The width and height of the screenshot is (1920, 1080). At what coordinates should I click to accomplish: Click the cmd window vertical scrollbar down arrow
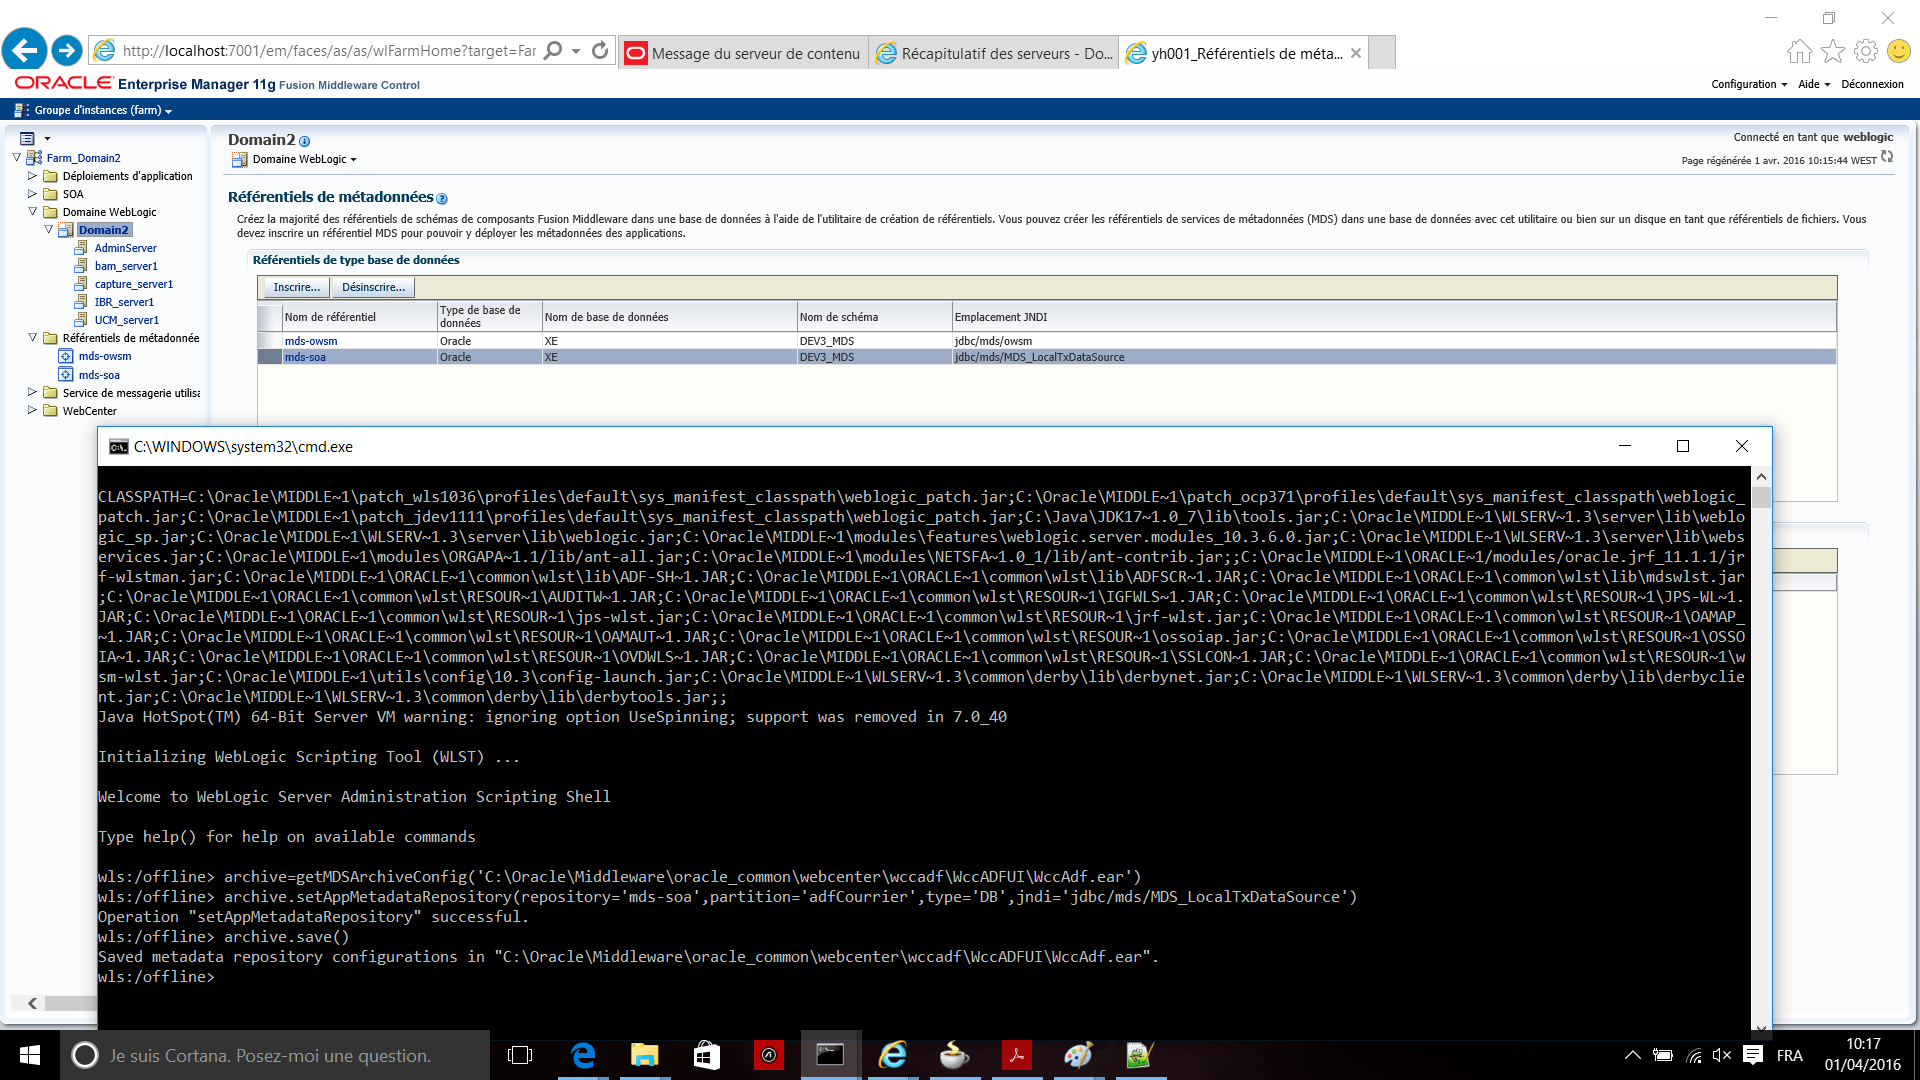coord(1761,1027)
